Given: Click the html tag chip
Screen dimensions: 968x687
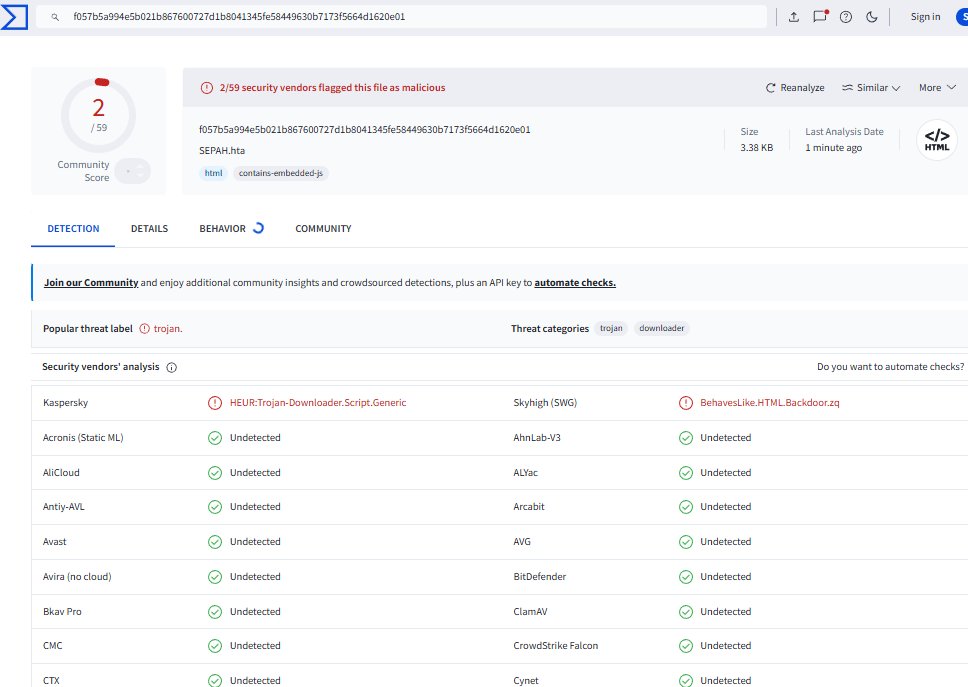Looking at the screenshot, I should point(213,173).
